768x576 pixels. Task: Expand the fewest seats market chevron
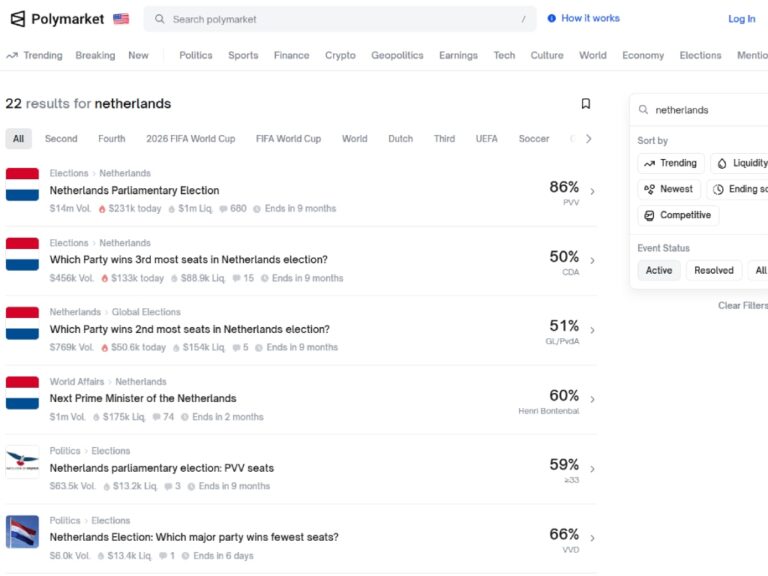[592, 539]
